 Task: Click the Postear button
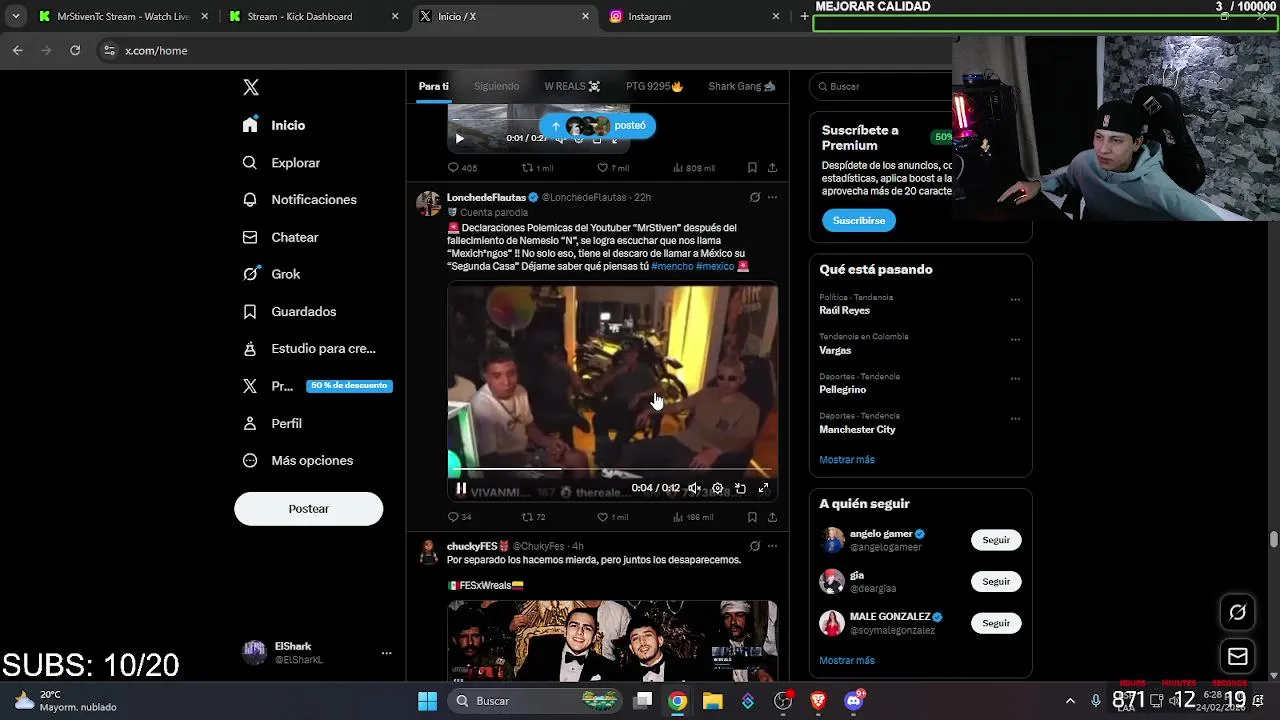[308, 509]
